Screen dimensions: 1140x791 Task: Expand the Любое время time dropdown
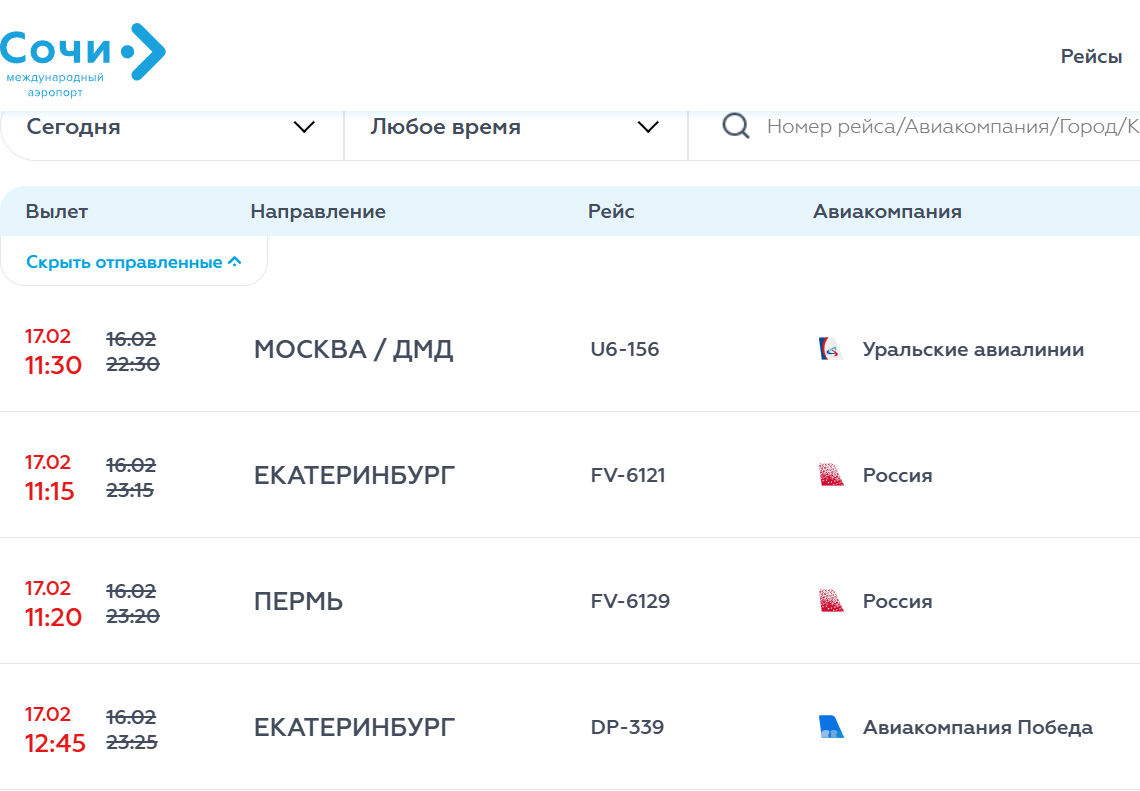515,127
